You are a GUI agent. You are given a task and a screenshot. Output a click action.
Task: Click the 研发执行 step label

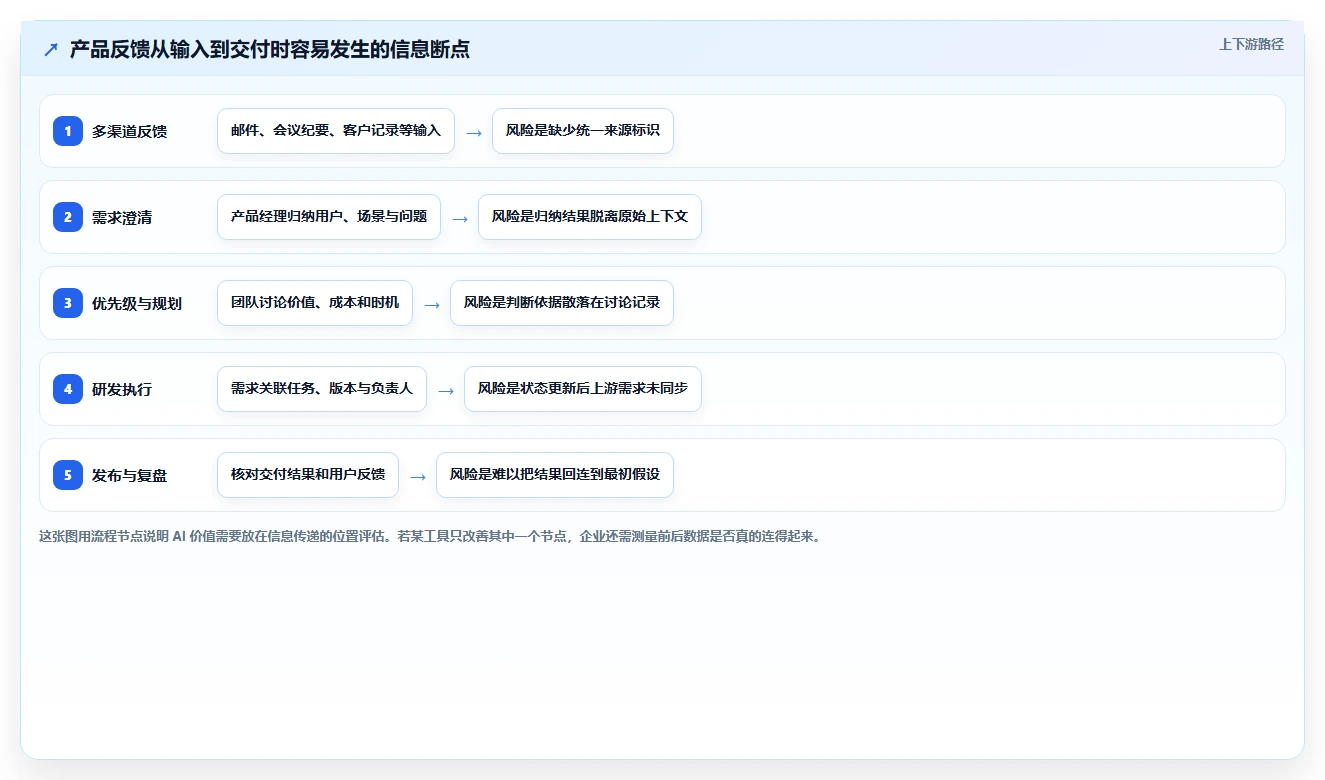[122, 389]
